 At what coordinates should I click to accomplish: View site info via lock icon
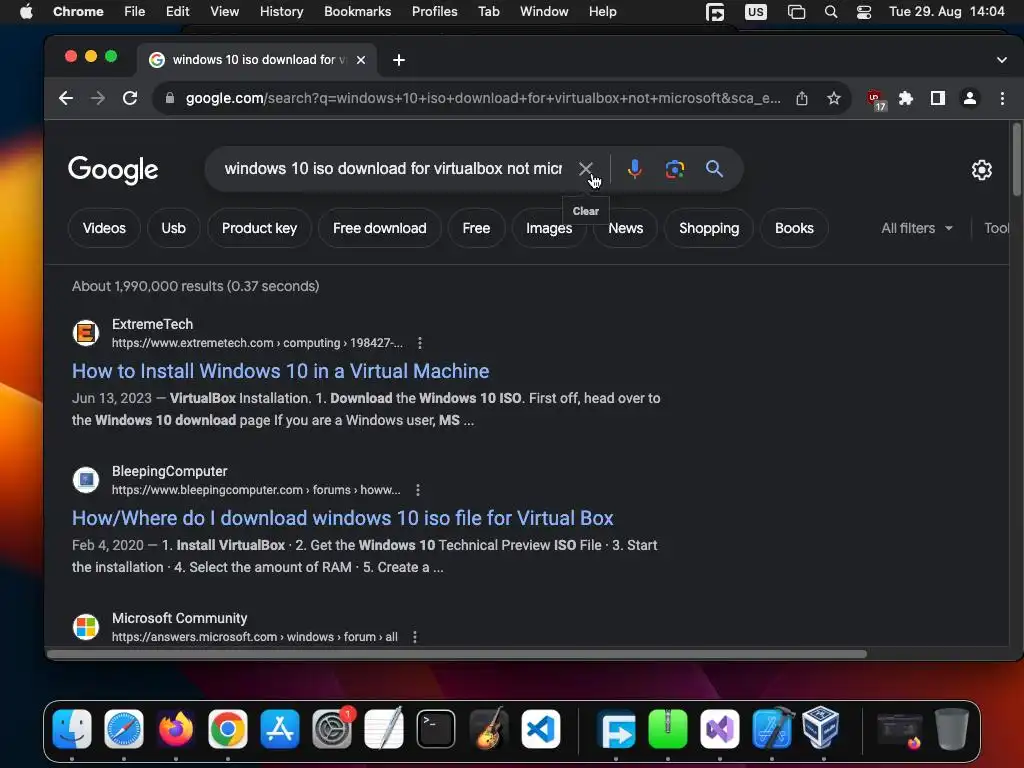click(170, 98)
